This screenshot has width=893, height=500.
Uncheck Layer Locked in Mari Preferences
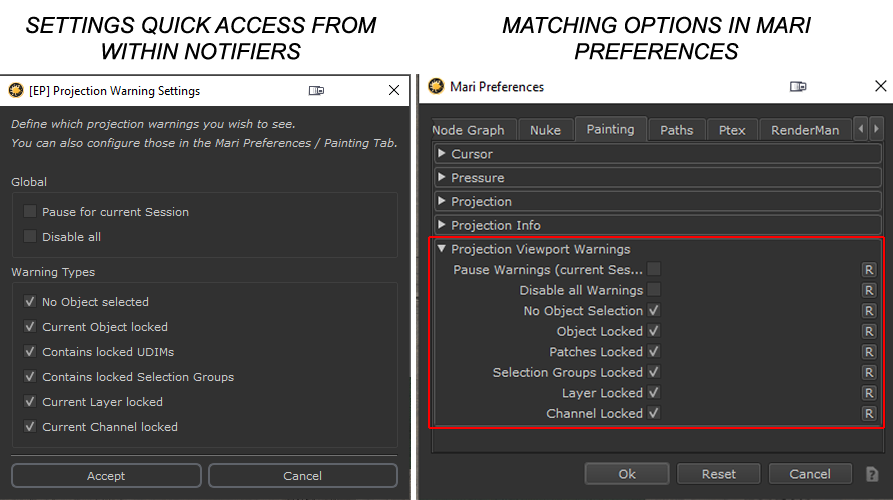pos(653,393)
